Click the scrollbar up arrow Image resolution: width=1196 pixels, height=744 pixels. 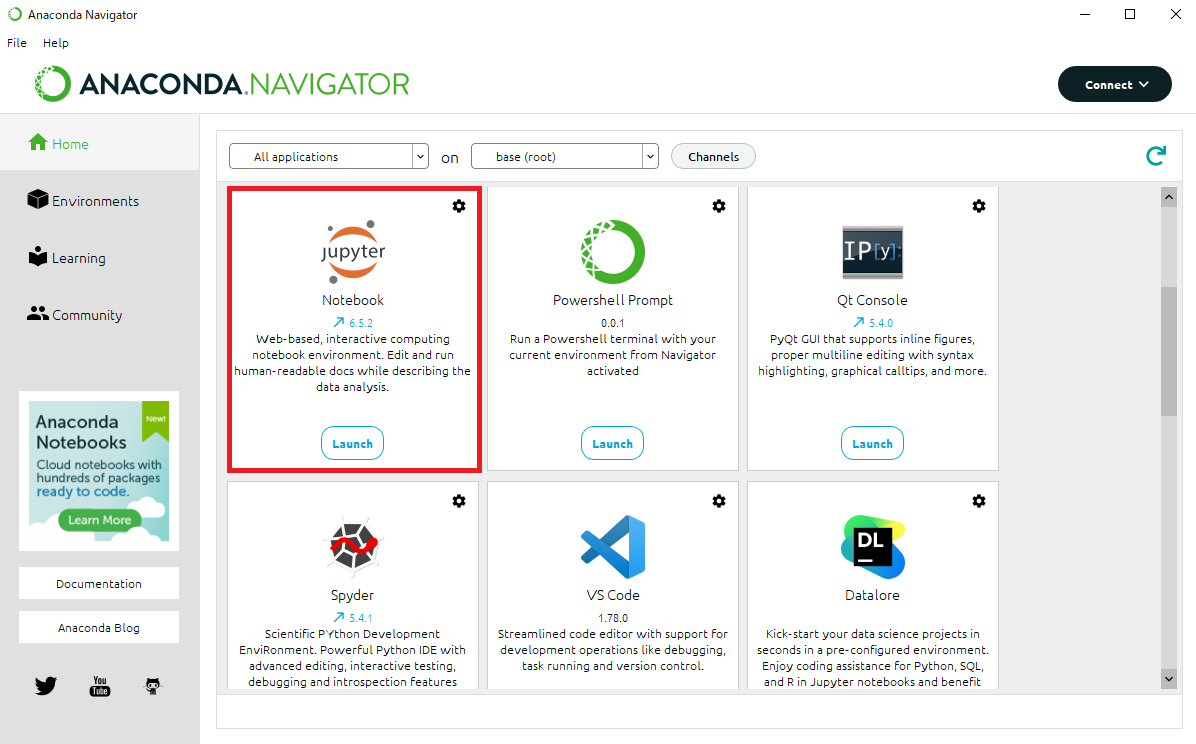tap(1169, 198)
